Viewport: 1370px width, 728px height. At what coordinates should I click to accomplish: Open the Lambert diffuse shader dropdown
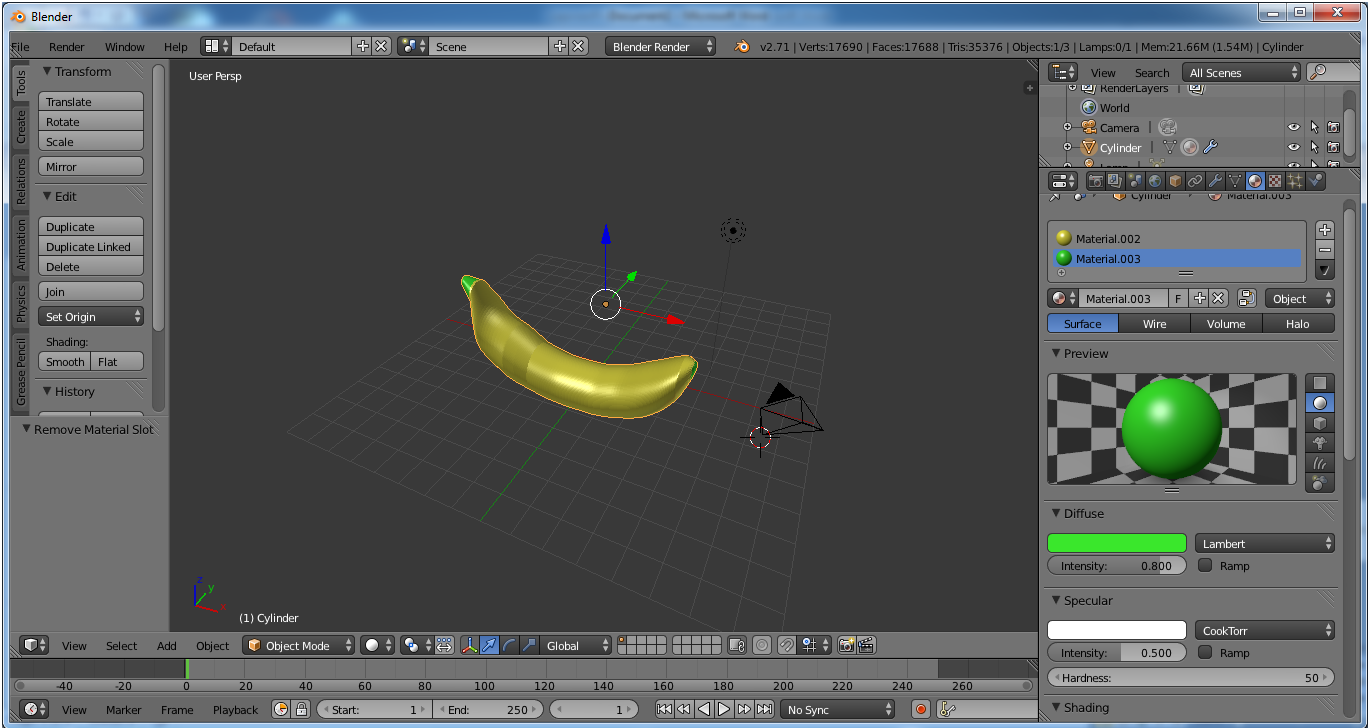coord(1265,543)
